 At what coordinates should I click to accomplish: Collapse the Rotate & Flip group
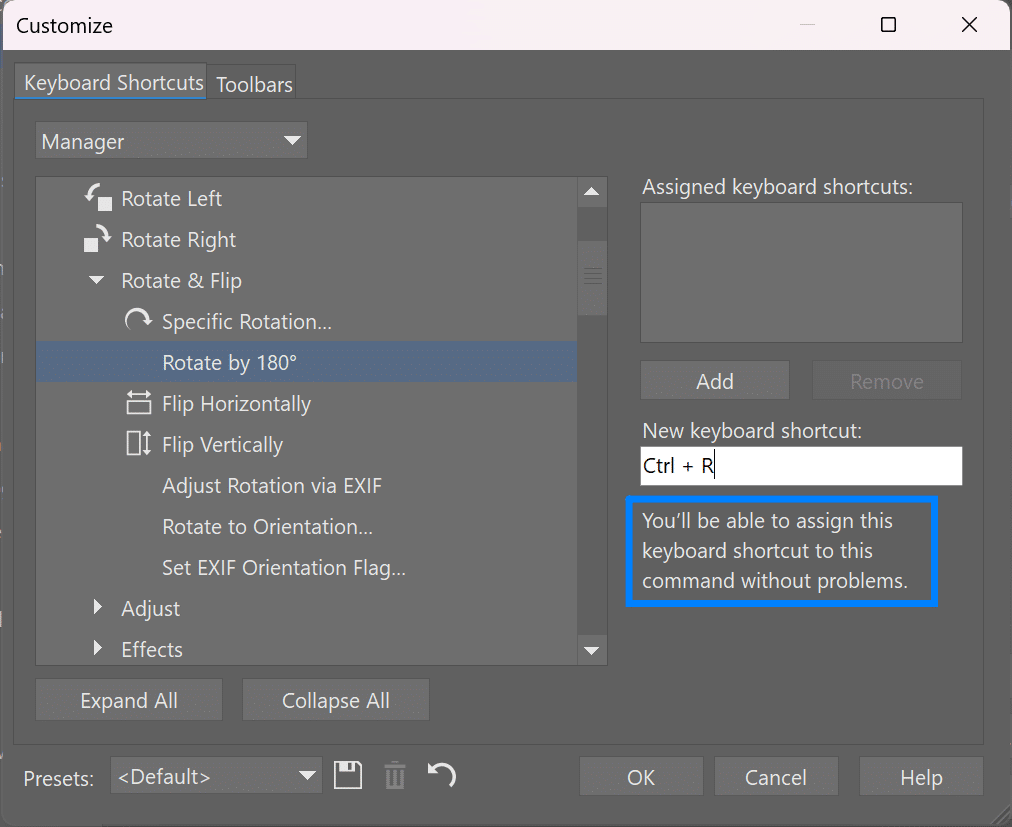tap(96, 280)
